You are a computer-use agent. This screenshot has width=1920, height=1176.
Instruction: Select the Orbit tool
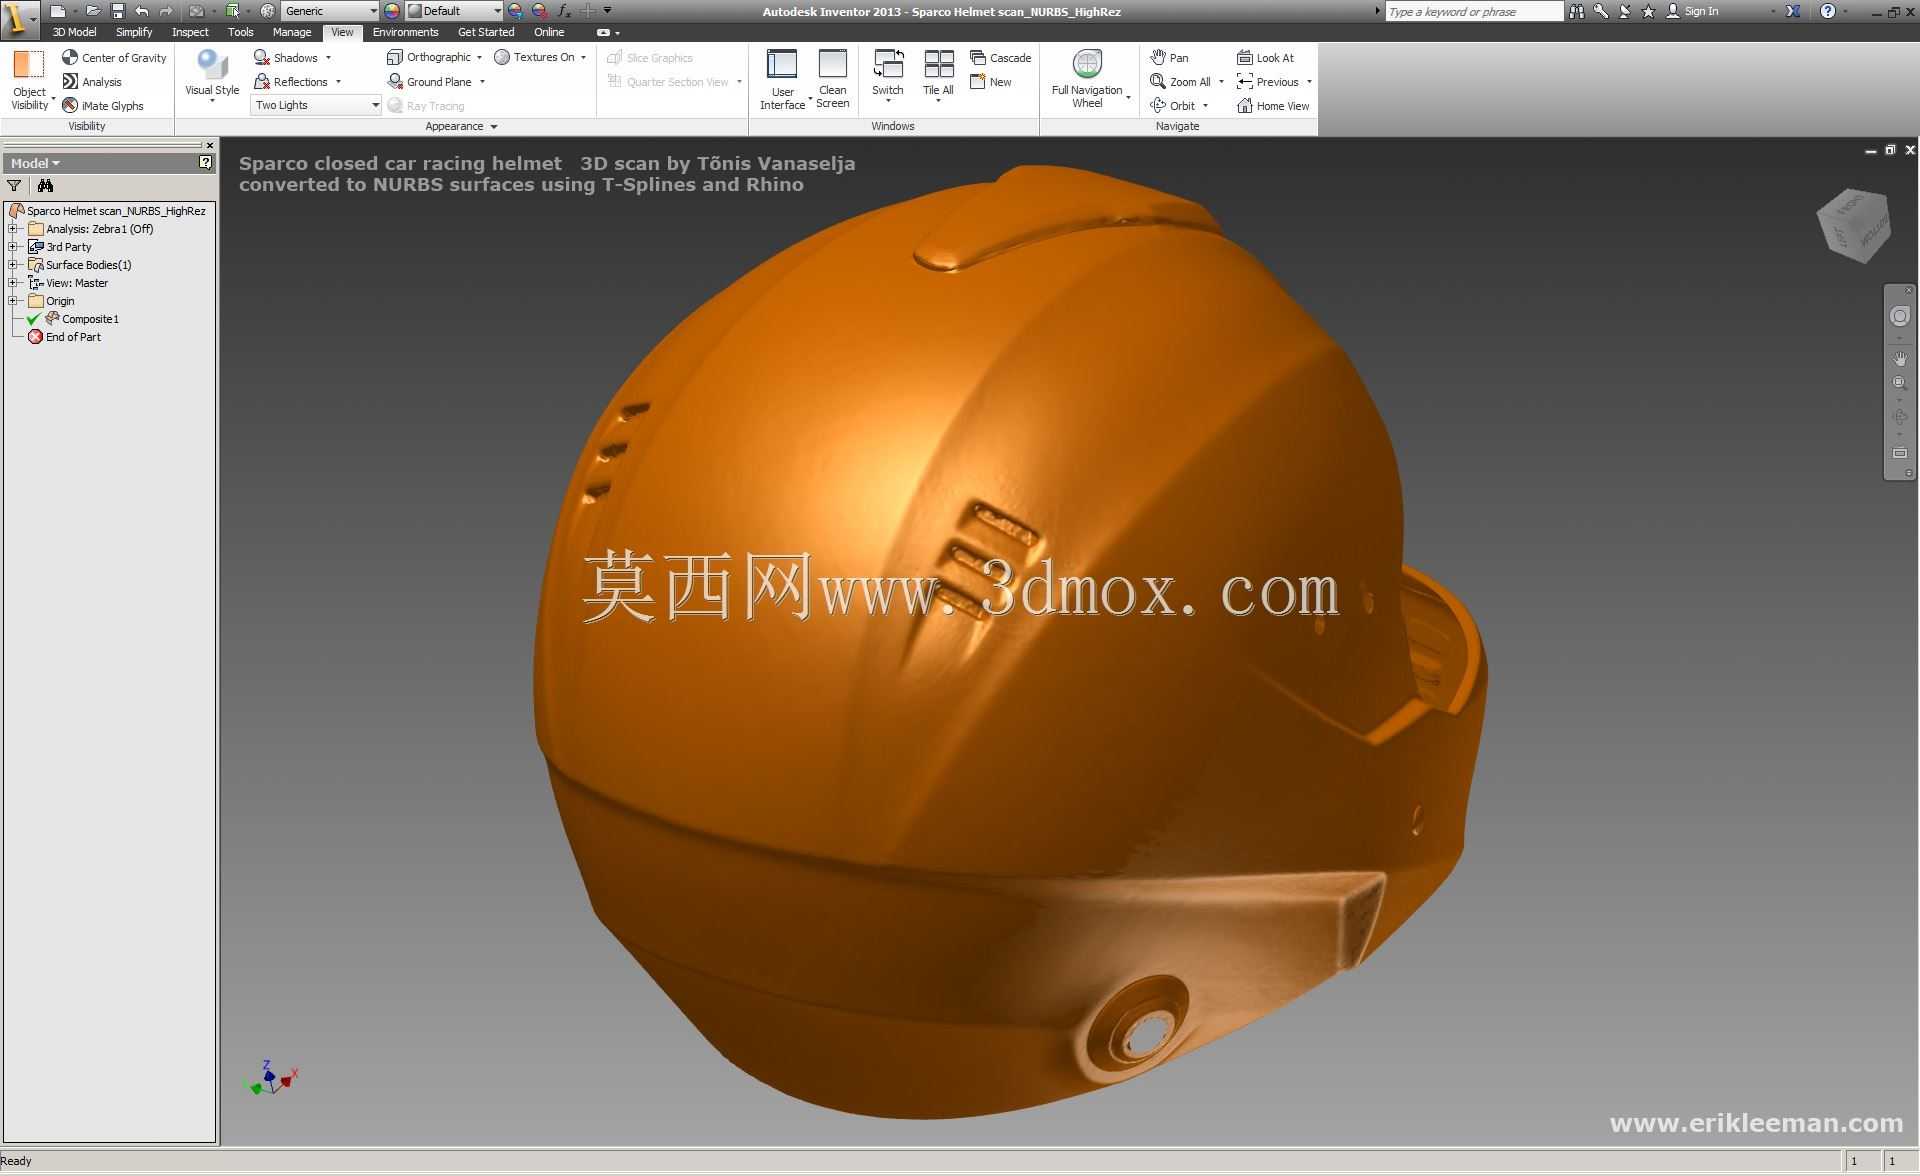click(x=1173, y=106)
